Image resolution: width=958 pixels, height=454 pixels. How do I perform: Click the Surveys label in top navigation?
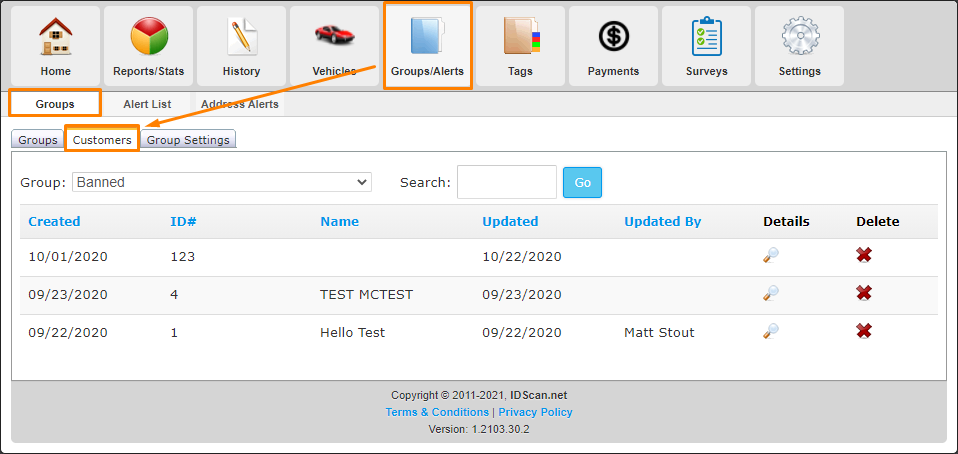(x=706, y=71)
